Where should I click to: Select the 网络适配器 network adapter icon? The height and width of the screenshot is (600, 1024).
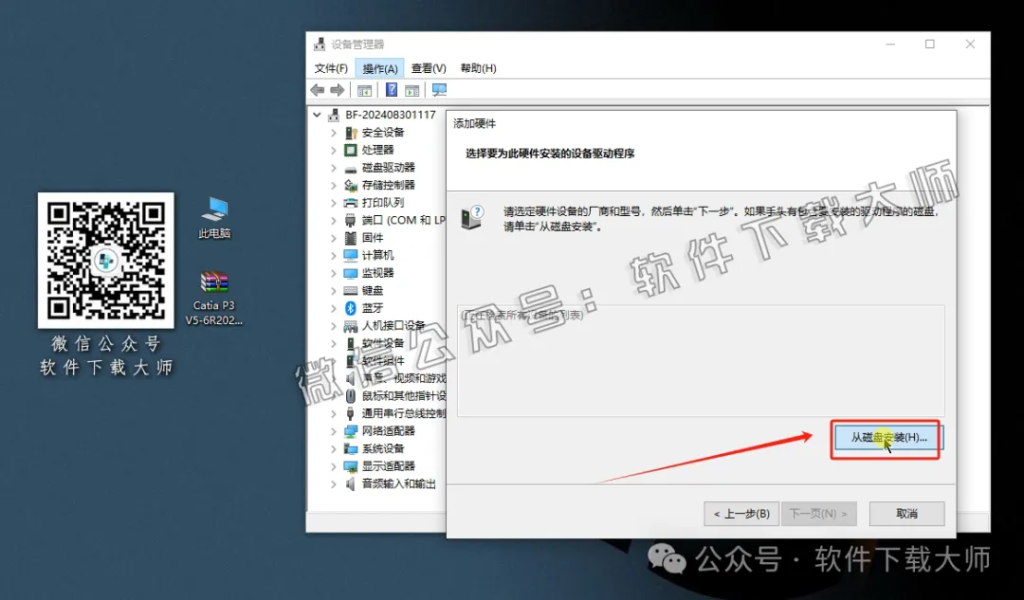pyautogui.click(x=350, y=431)
